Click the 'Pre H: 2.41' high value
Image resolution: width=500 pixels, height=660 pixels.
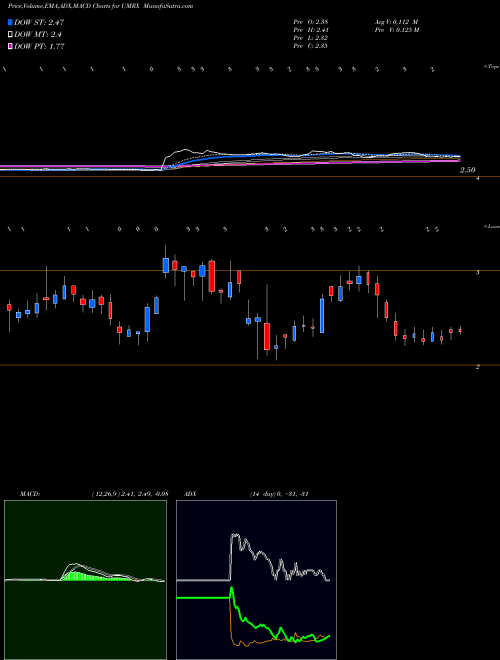click(x=311, y=30)
